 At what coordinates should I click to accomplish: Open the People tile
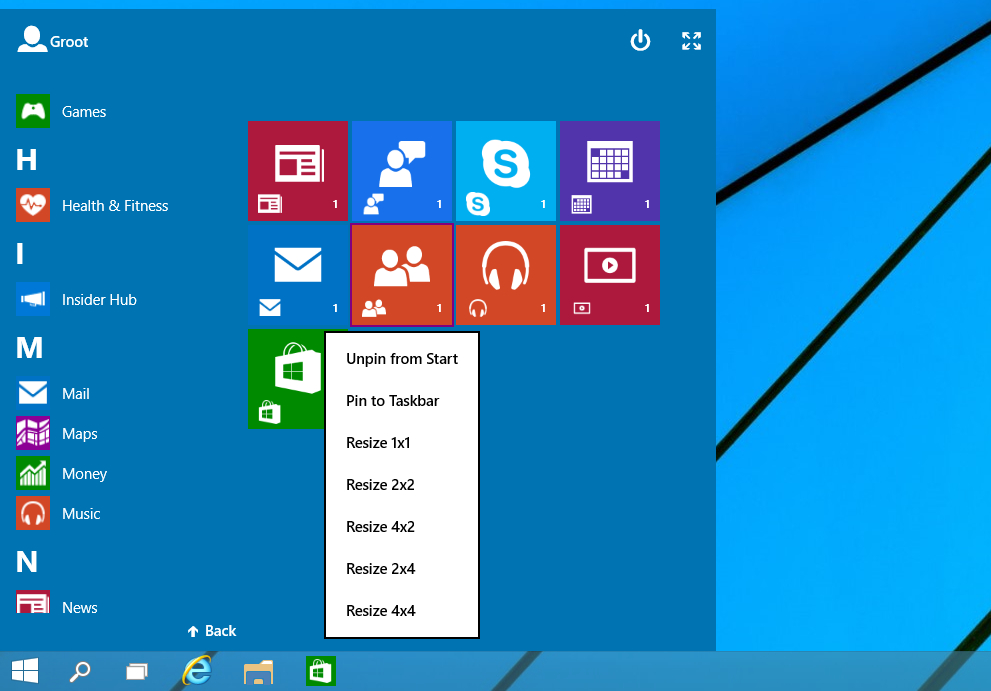pos(402,275)
